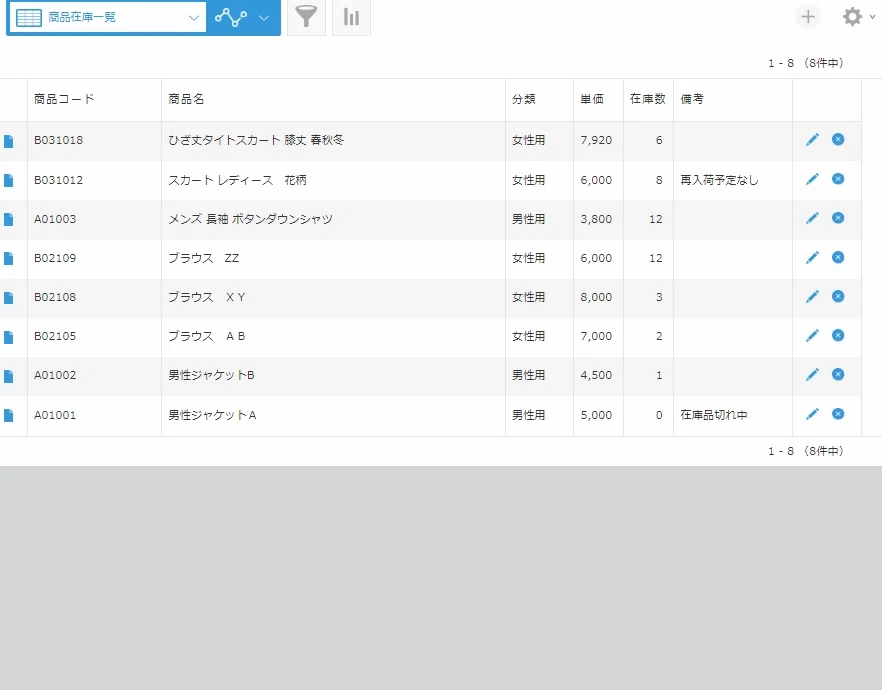Open the filter funnel icon

[x=307, y=17]
